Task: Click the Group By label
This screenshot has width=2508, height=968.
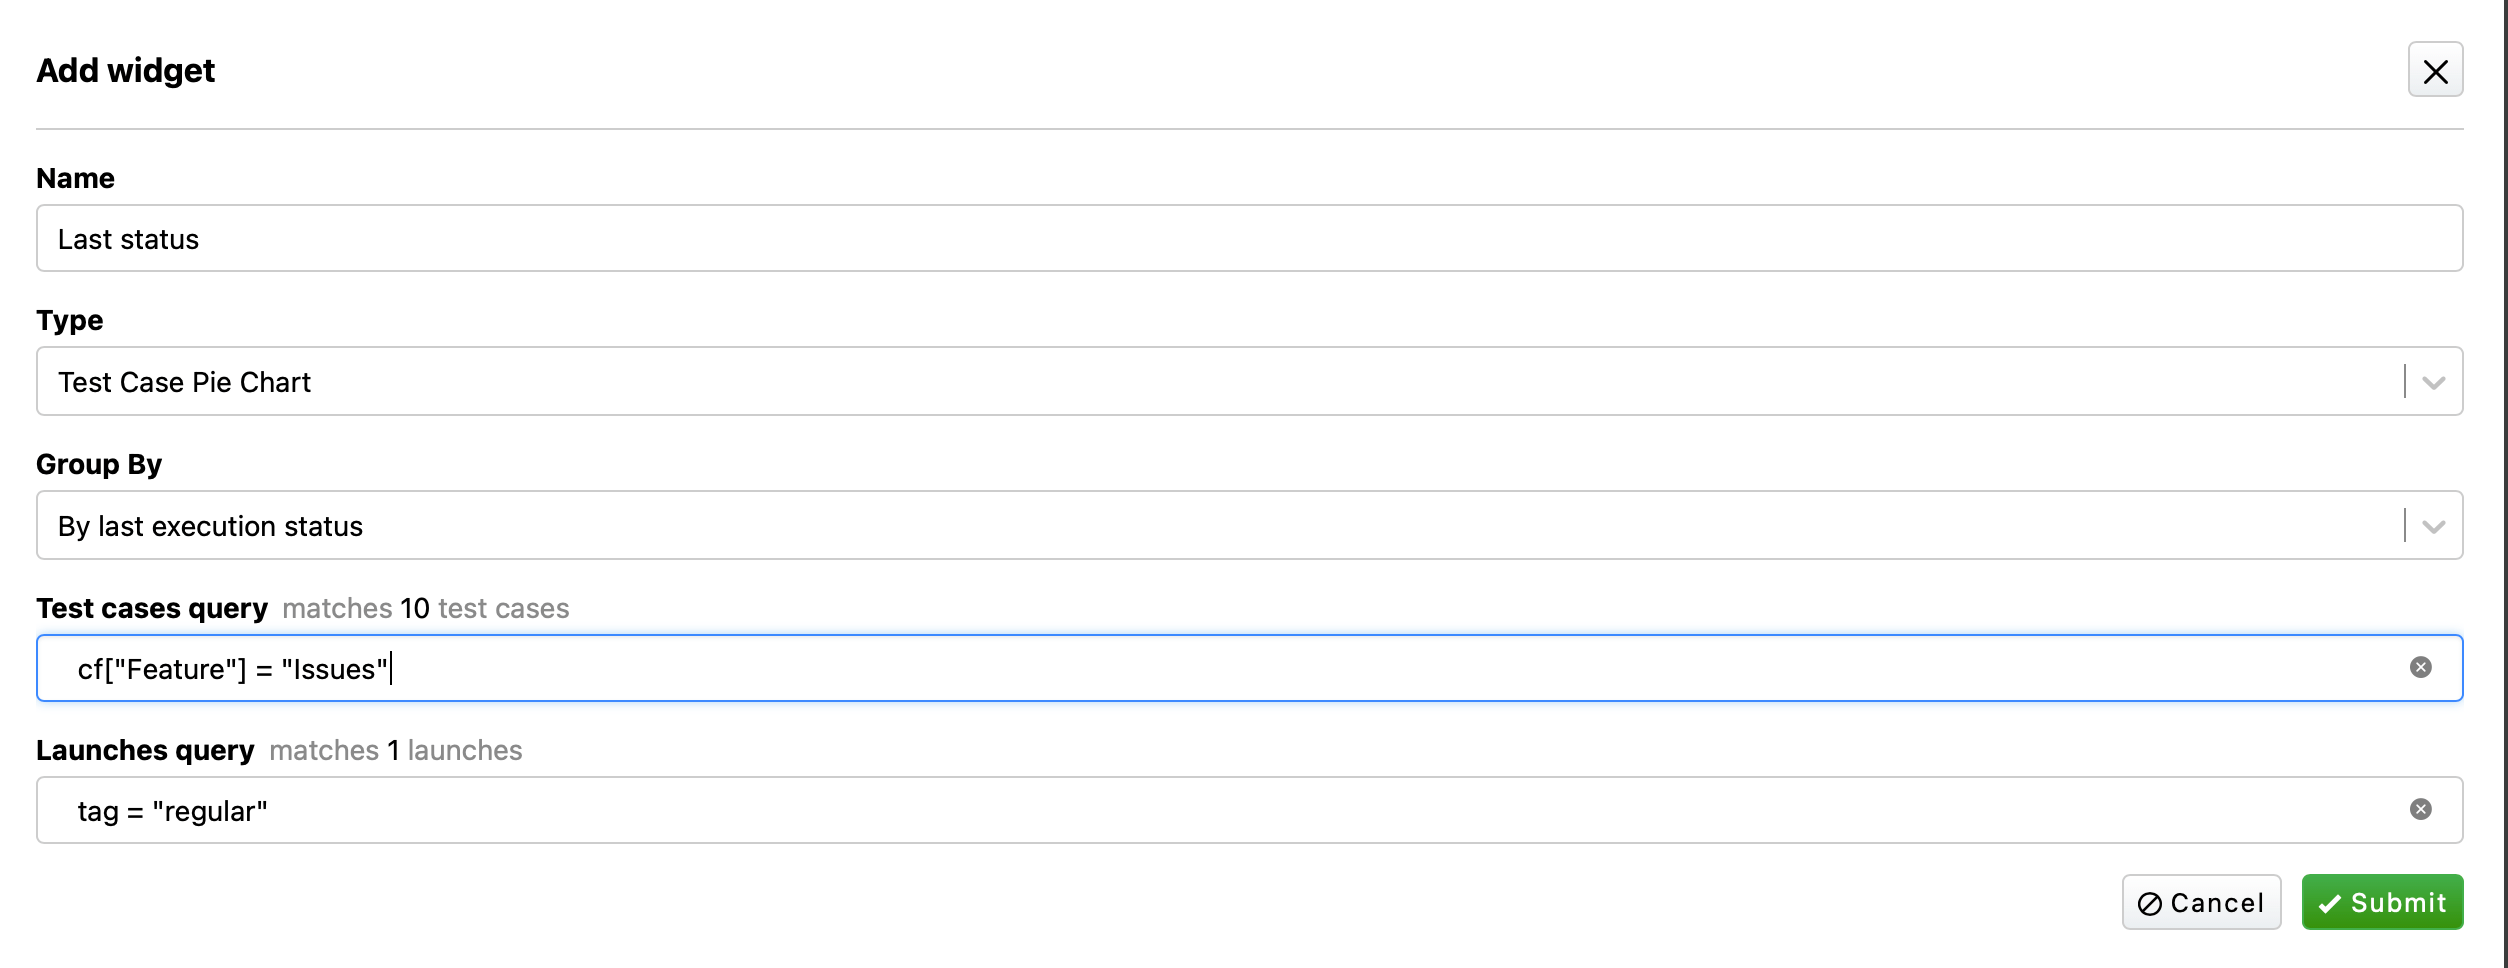Action: (x=98, y=464)
